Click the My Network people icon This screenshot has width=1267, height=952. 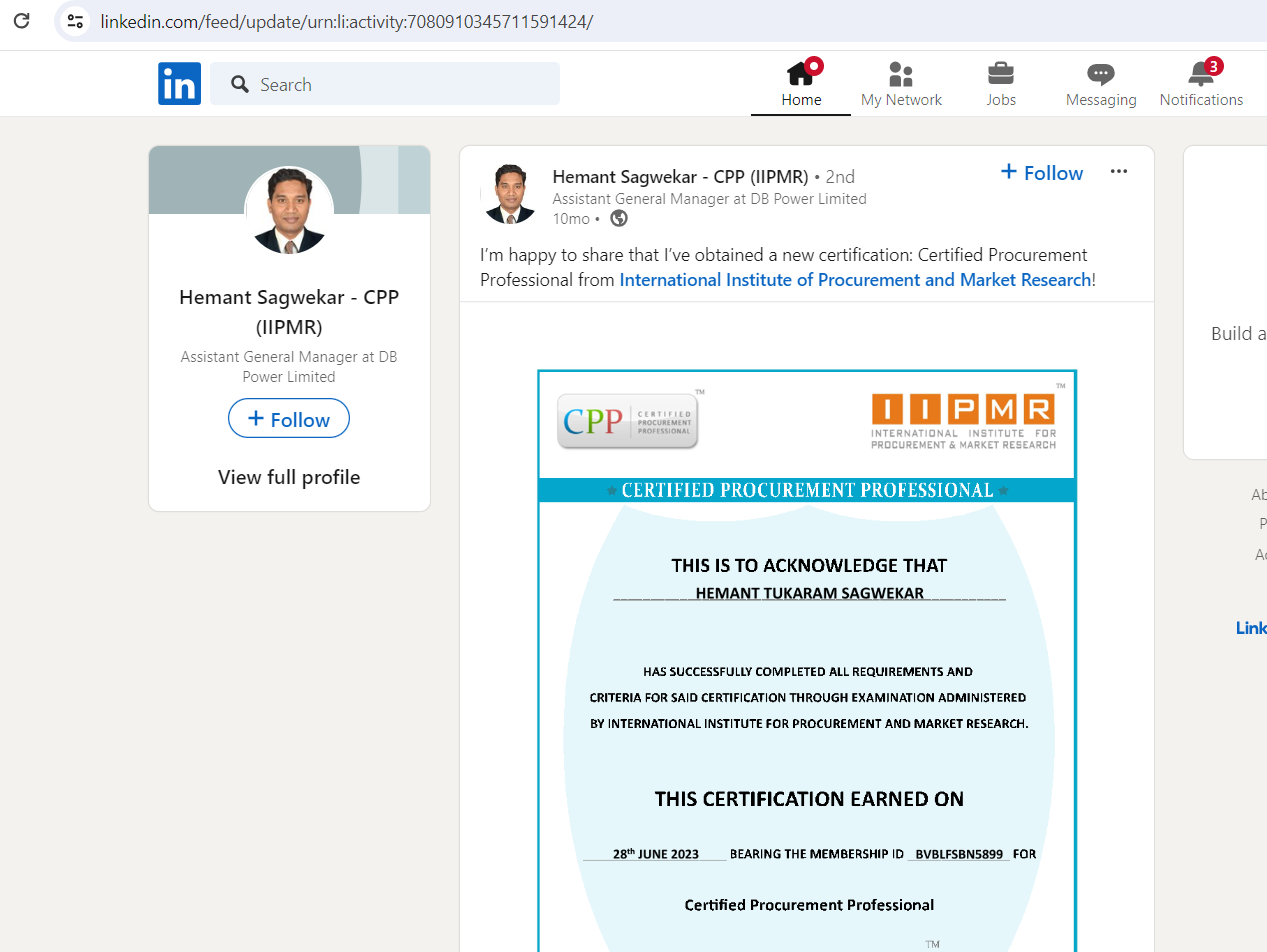point(901,74)
